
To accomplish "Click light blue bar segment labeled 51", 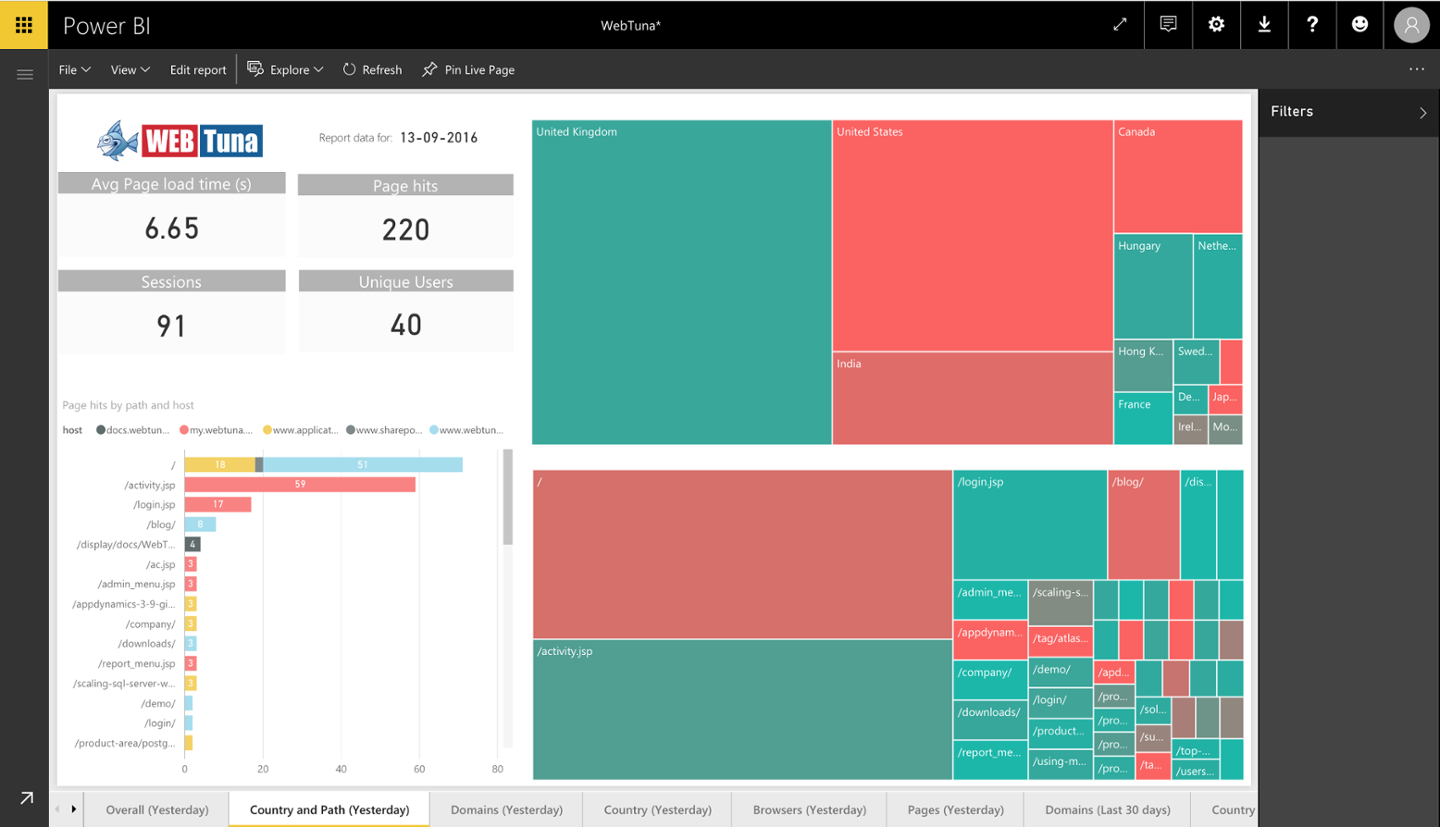I will tap(362, 464).
